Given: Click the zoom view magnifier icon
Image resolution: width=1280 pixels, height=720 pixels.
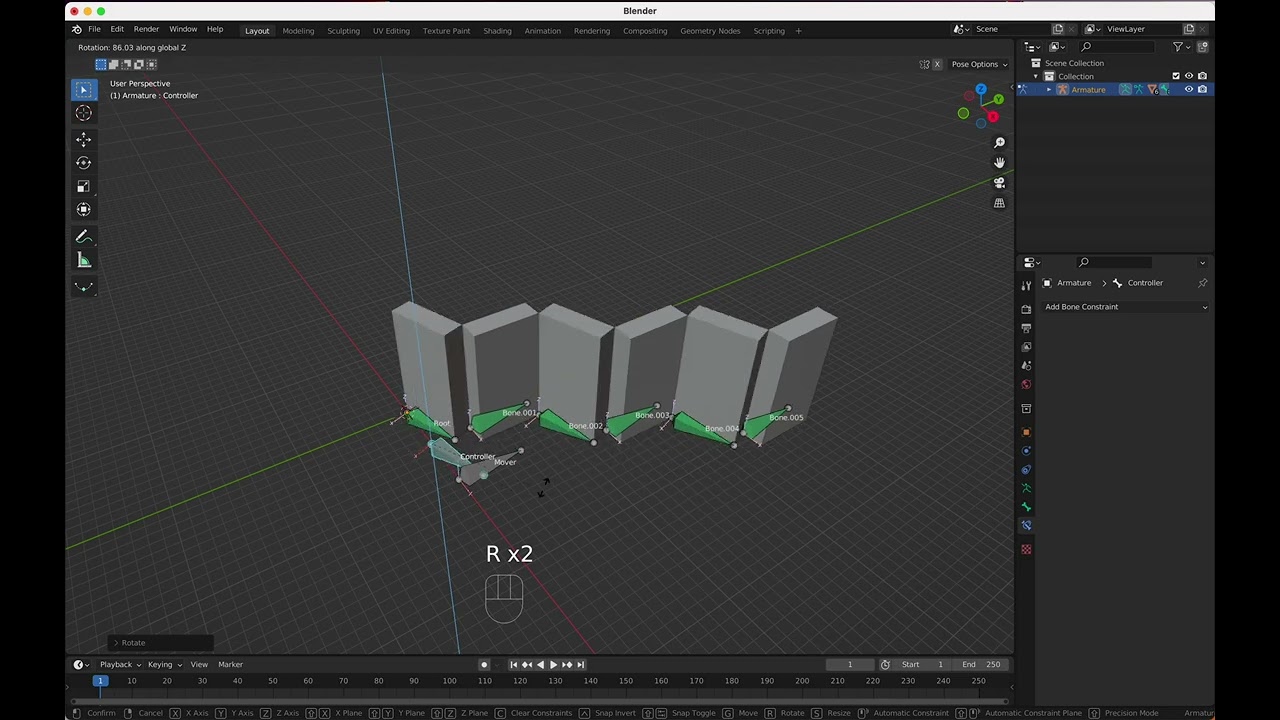Looking at the screenshot, I should 999,143.
